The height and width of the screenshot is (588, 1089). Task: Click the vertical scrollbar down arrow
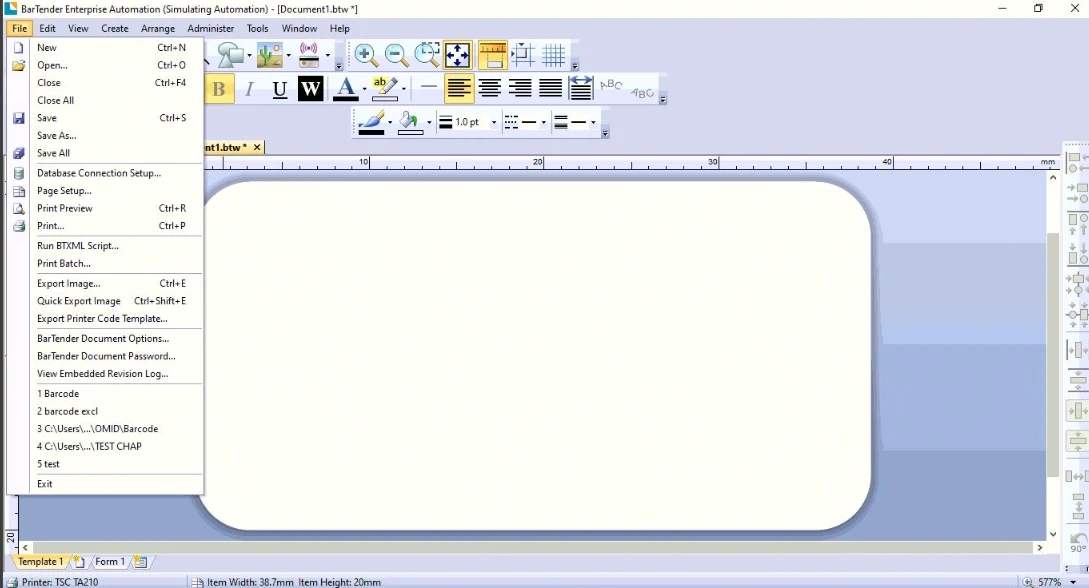pyautogui.click(x=1053, y=534)
